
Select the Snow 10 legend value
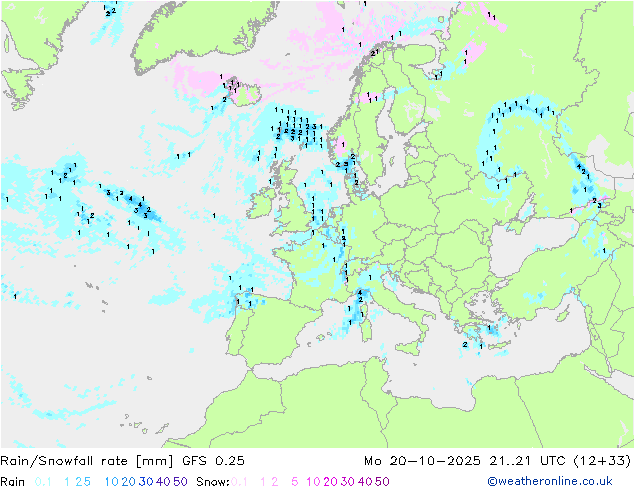pos(313,482)
